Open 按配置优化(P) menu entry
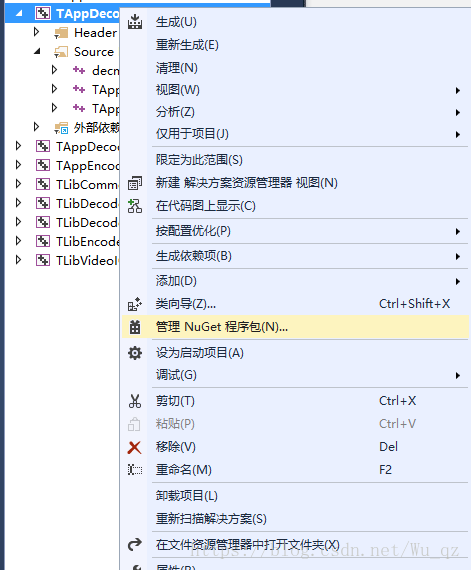The width and height of the screenshot is (471, 570). [x=295, y=231]
